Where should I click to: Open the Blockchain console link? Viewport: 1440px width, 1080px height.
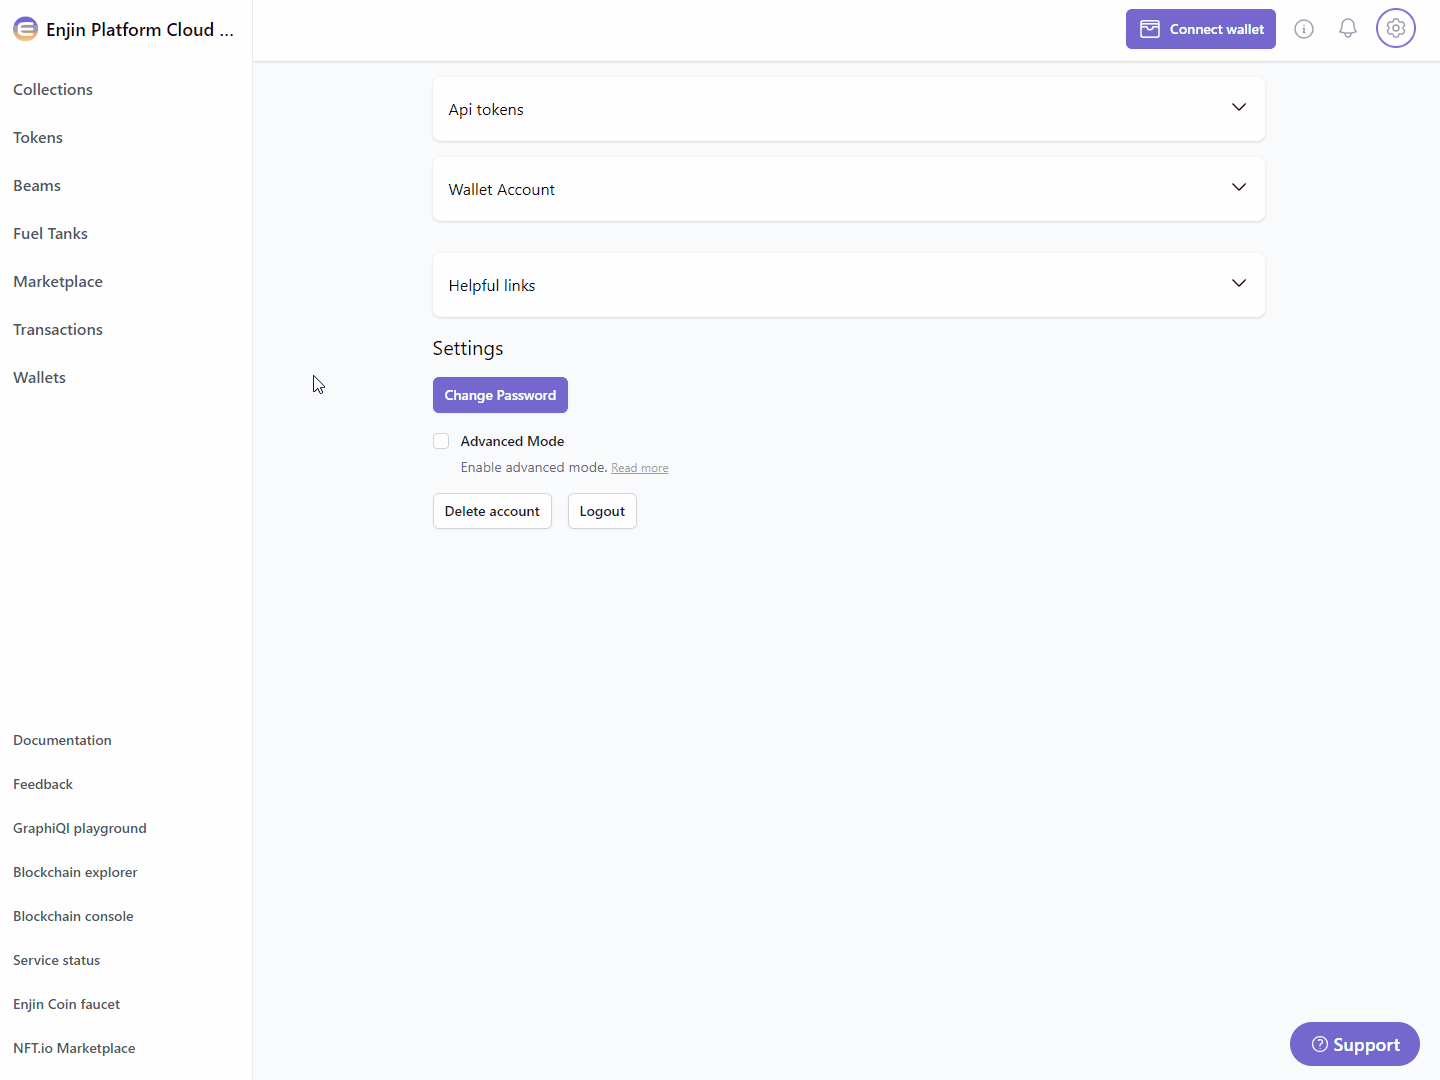(x=73, y=916)
